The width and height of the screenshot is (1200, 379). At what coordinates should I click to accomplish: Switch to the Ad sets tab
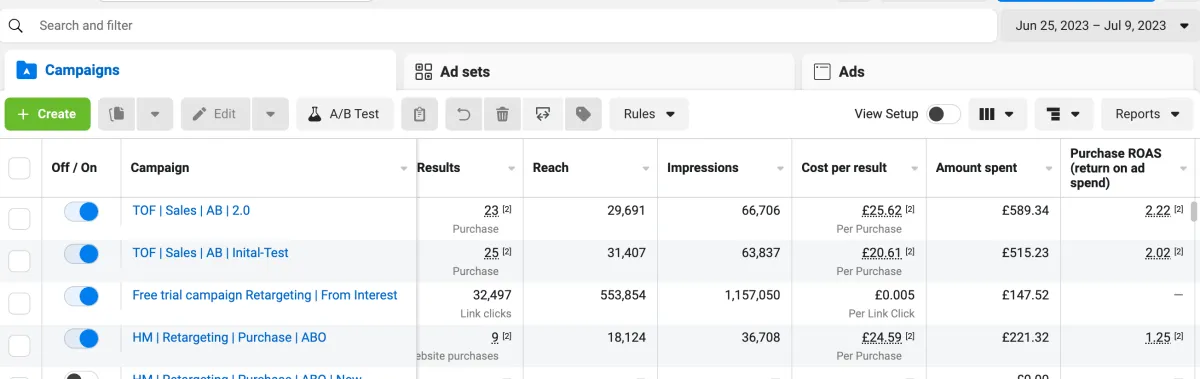coord(598,71)
